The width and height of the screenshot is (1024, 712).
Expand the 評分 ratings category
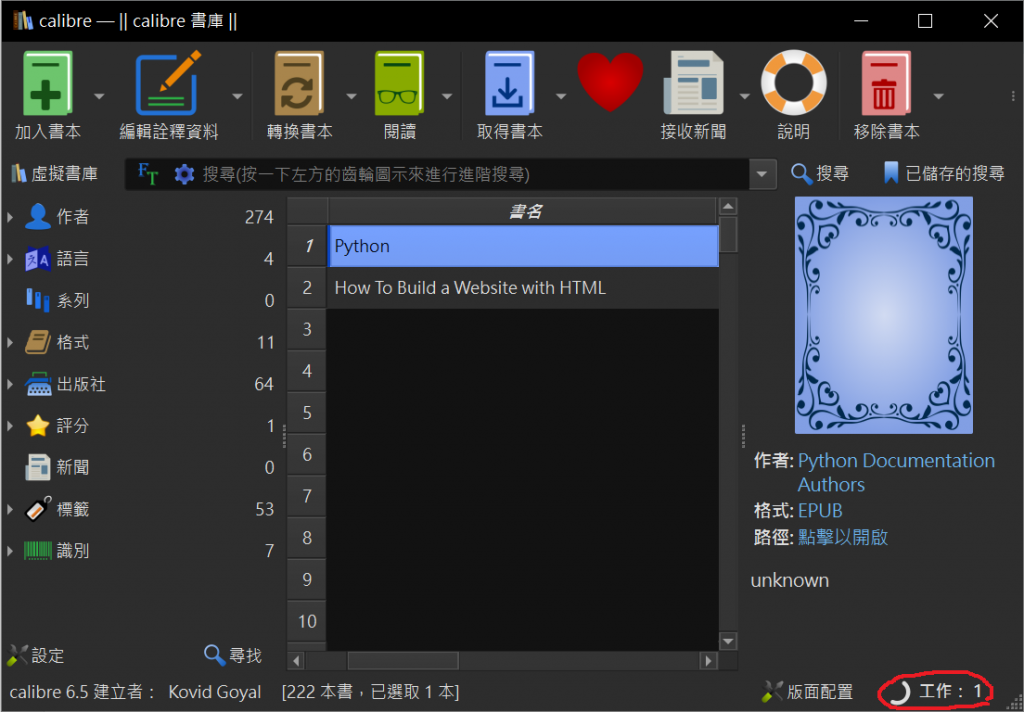click(x=10, y=426)
